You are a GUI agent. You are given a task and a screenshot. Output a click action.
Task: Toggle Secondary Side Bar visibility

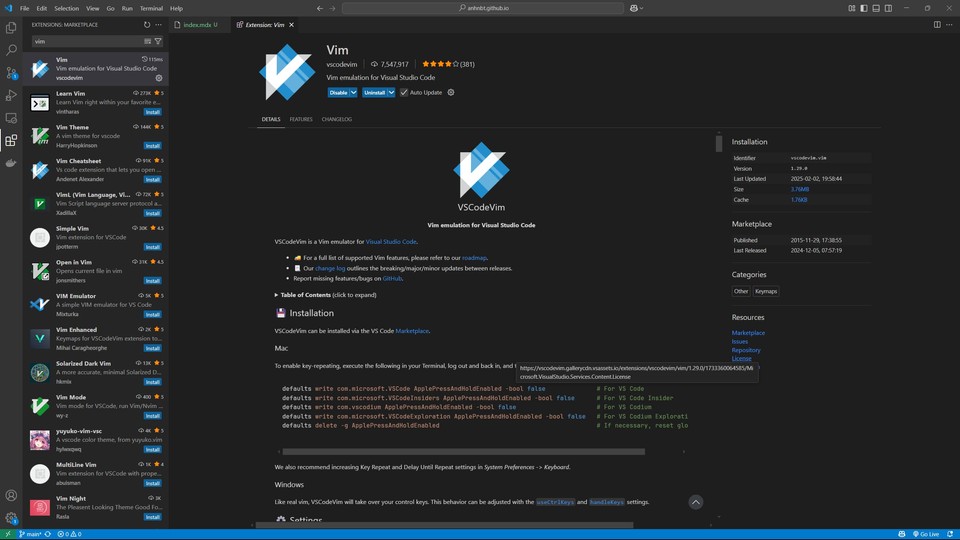pyautogui.click(x=888, y=9)
